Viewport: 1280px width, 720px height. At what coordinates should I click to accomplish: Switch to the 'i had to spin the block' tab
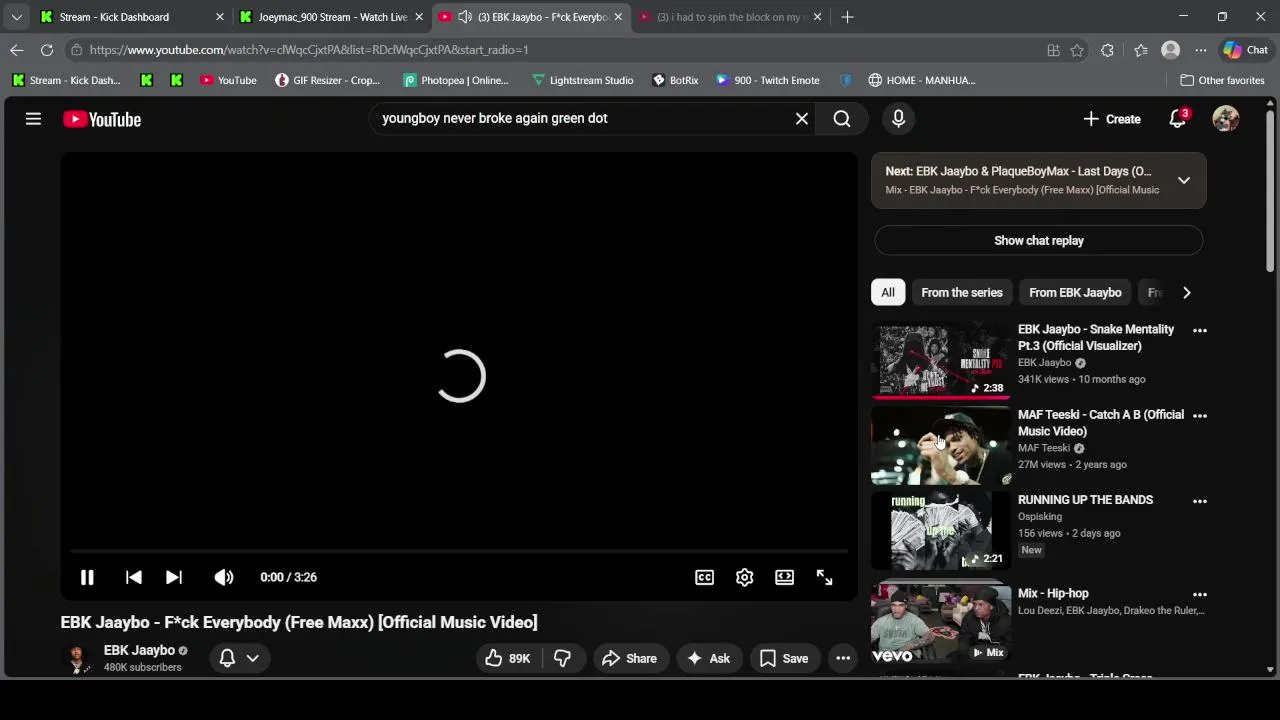(x=730, y=17)
